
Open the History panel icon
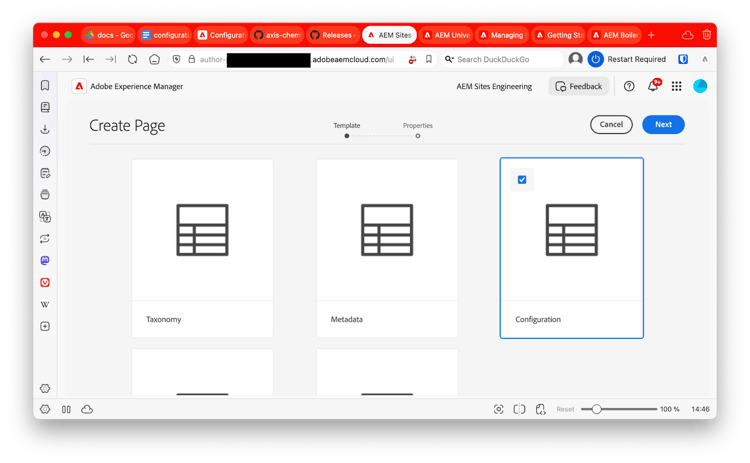(x=45, y=151)
